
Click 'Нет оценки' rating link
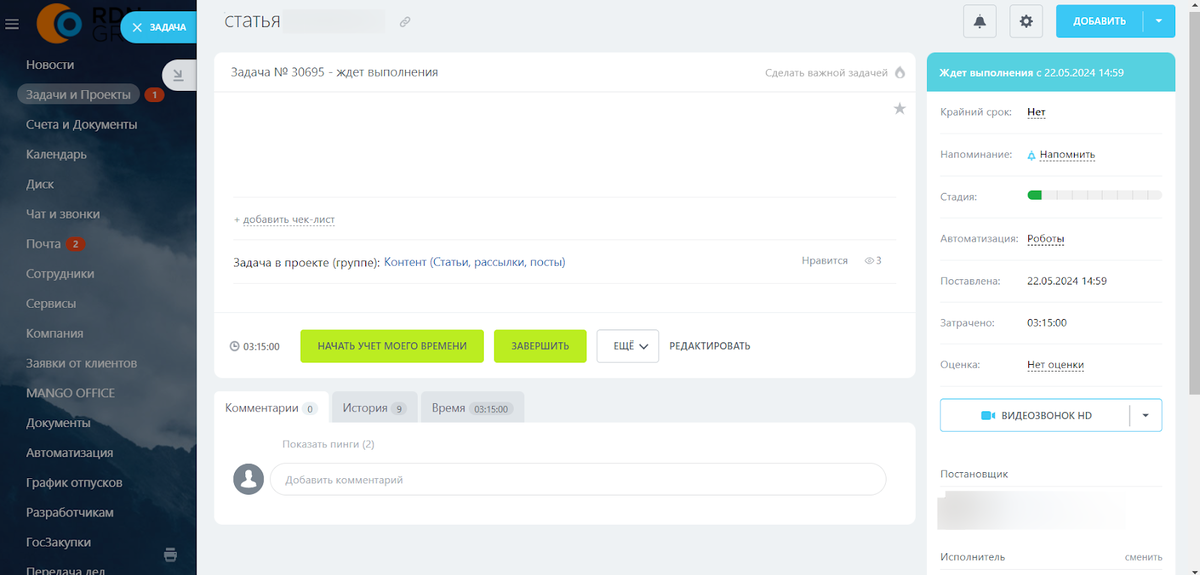click(x=1055, y=365)
